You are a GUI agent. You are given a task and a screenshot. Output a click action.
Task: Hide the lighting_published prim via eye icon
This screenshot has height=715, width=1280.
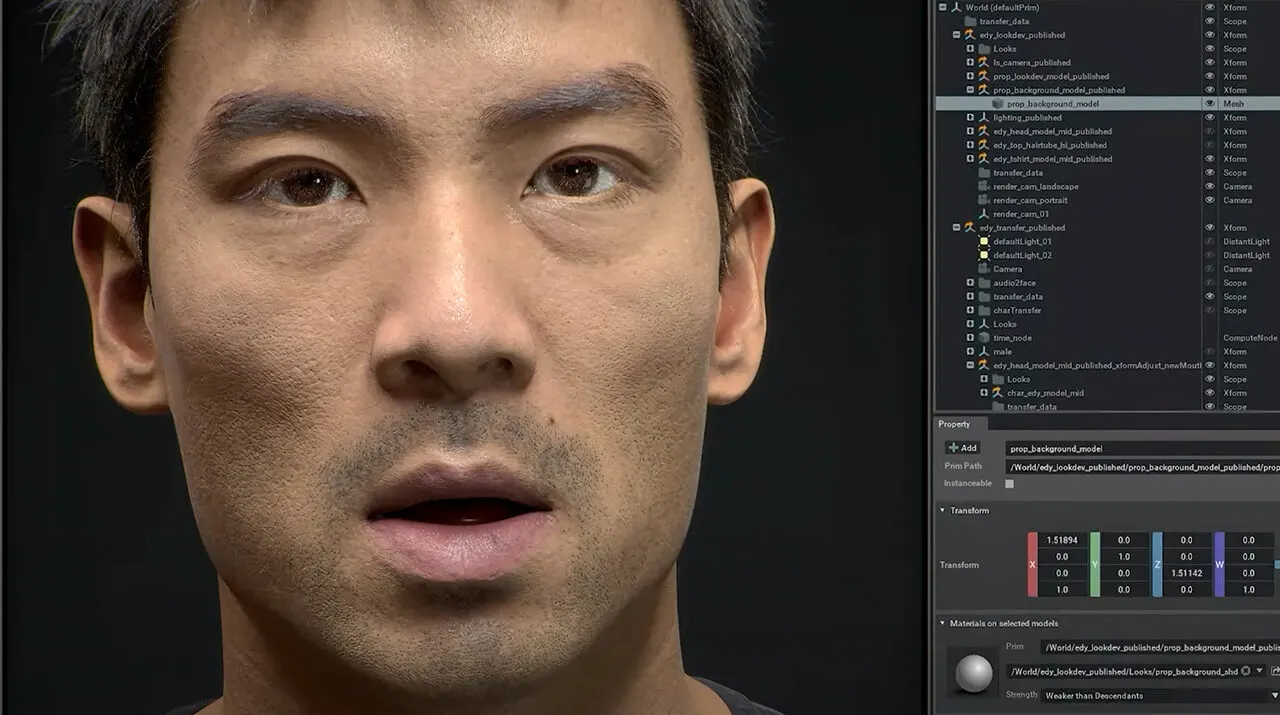point(1210,118)
